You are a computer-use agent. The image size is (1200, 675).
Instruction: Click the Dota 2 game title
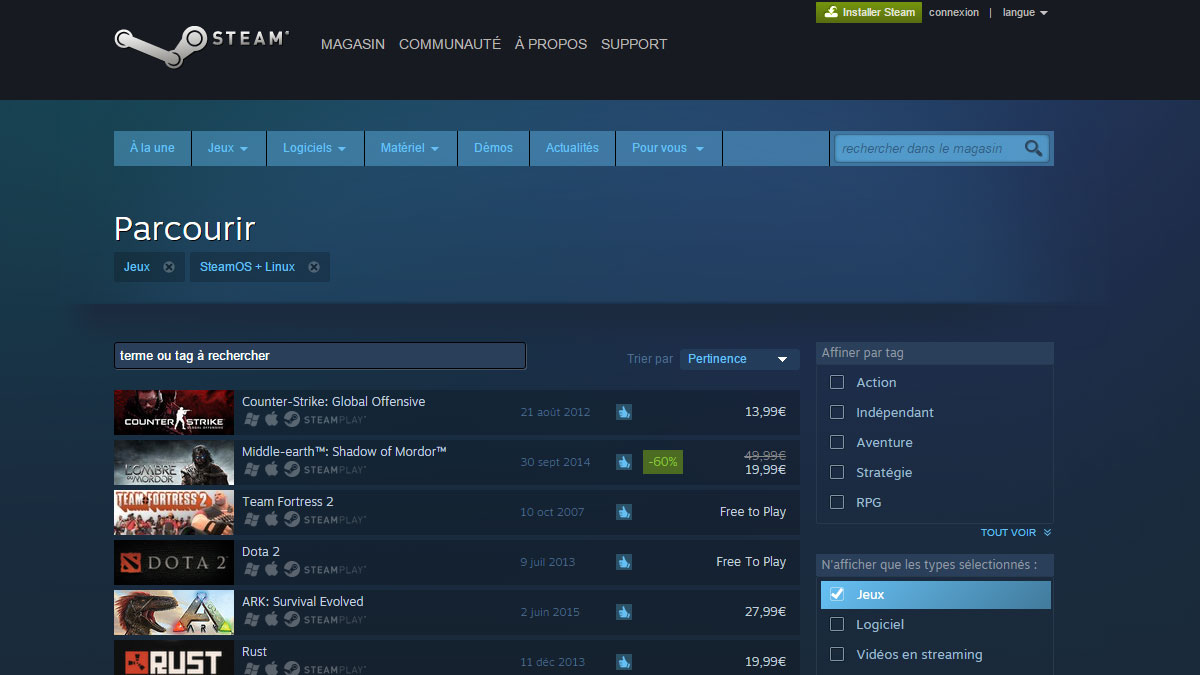tap(261, 552)
